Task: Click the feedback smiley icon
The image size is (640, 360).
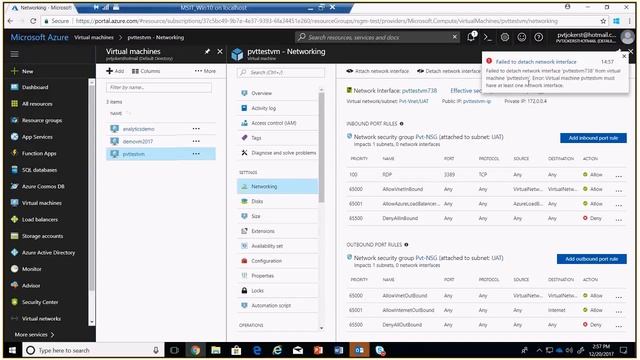Action: [x=522, y=37]
